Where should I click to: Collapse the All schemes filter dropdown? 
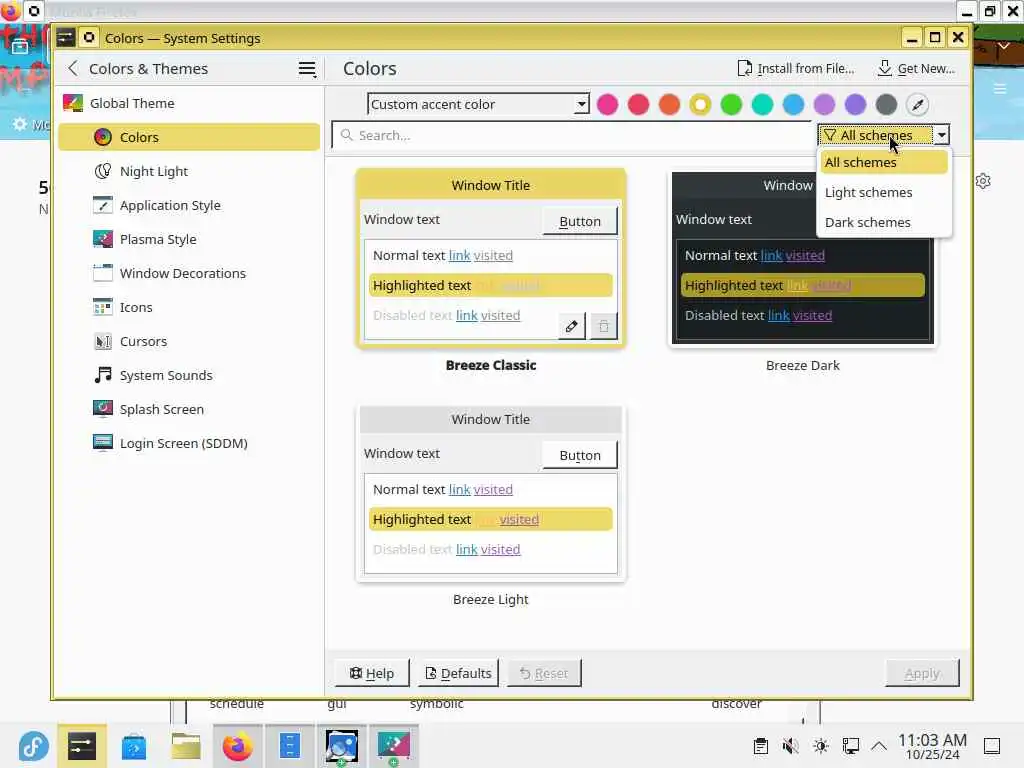(x=884, y=135)
